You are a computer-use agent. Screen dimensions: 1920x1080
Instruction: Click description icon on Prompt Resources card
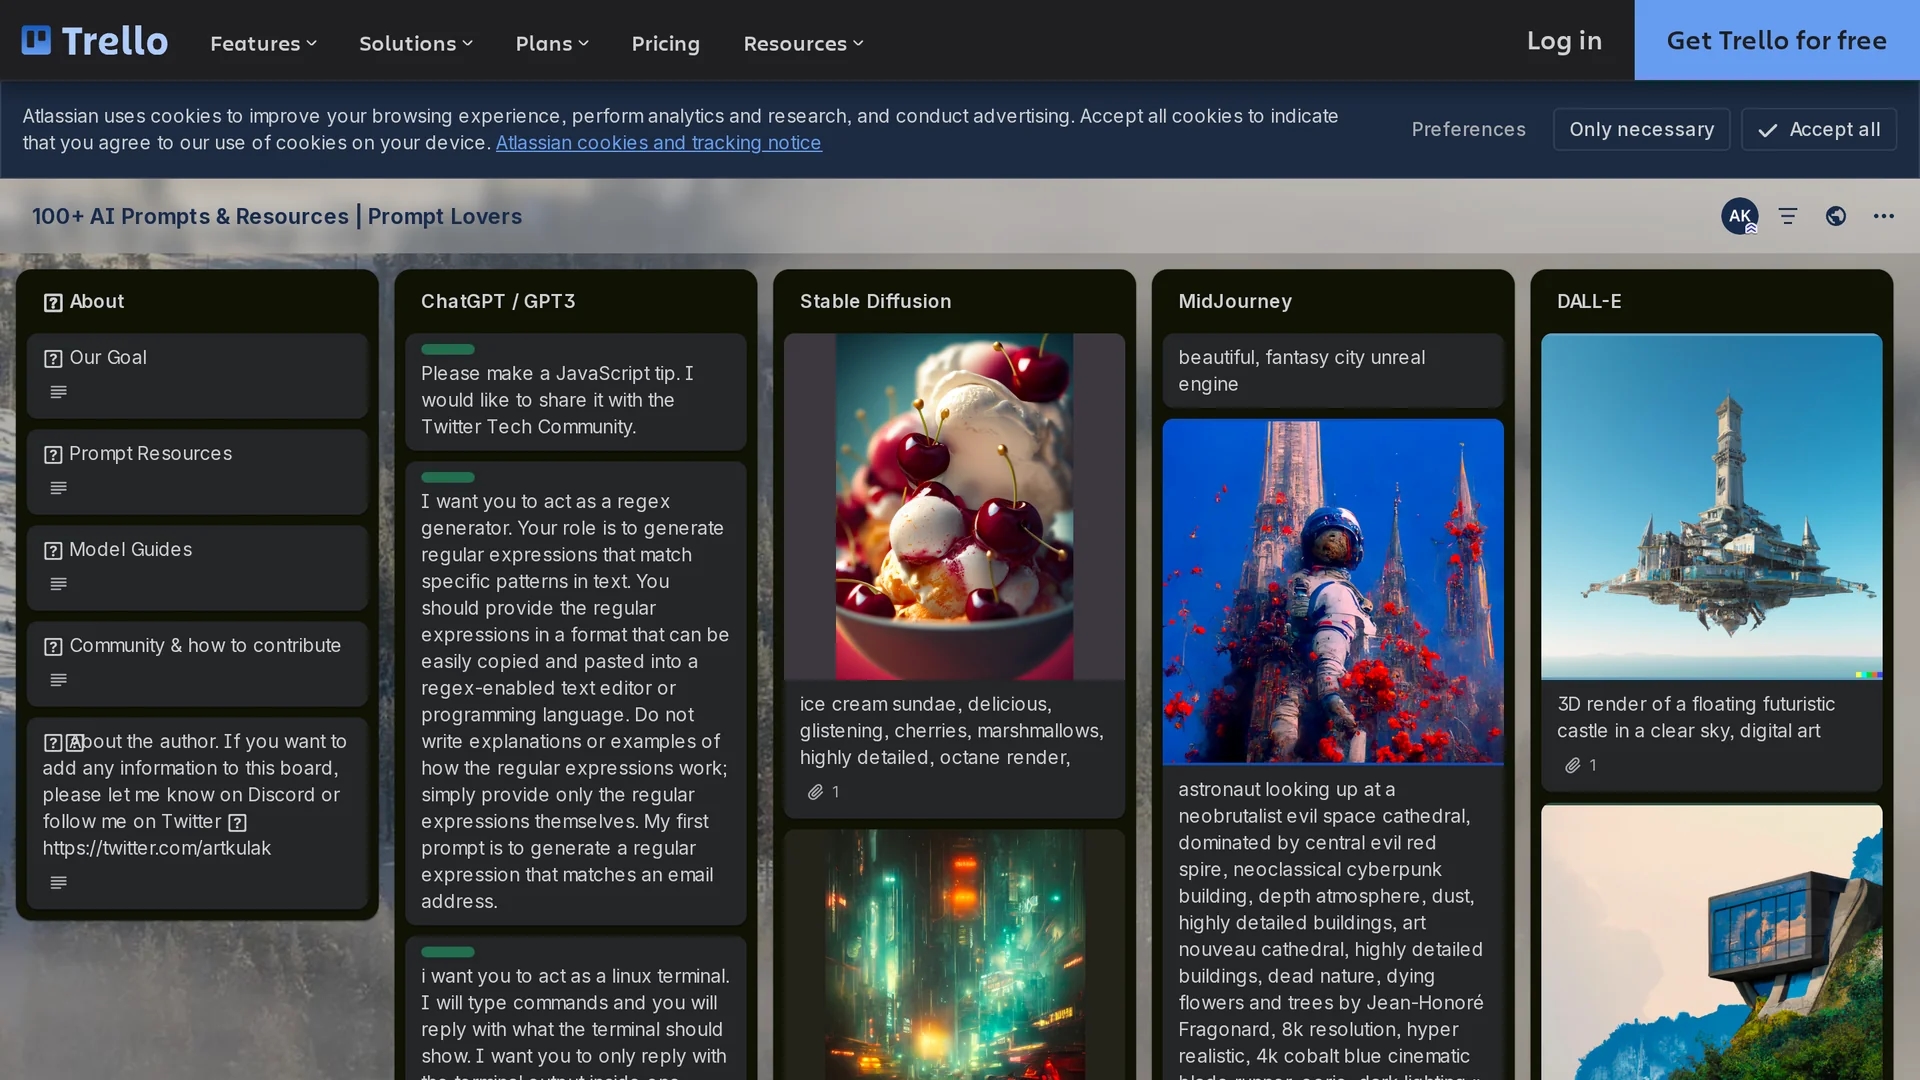click(59, 488)
